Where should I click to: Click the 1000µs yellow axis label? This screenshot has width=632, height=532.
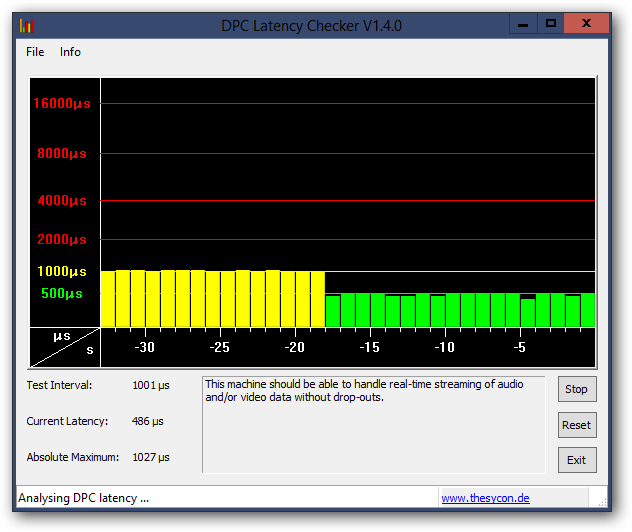(62, 271)
